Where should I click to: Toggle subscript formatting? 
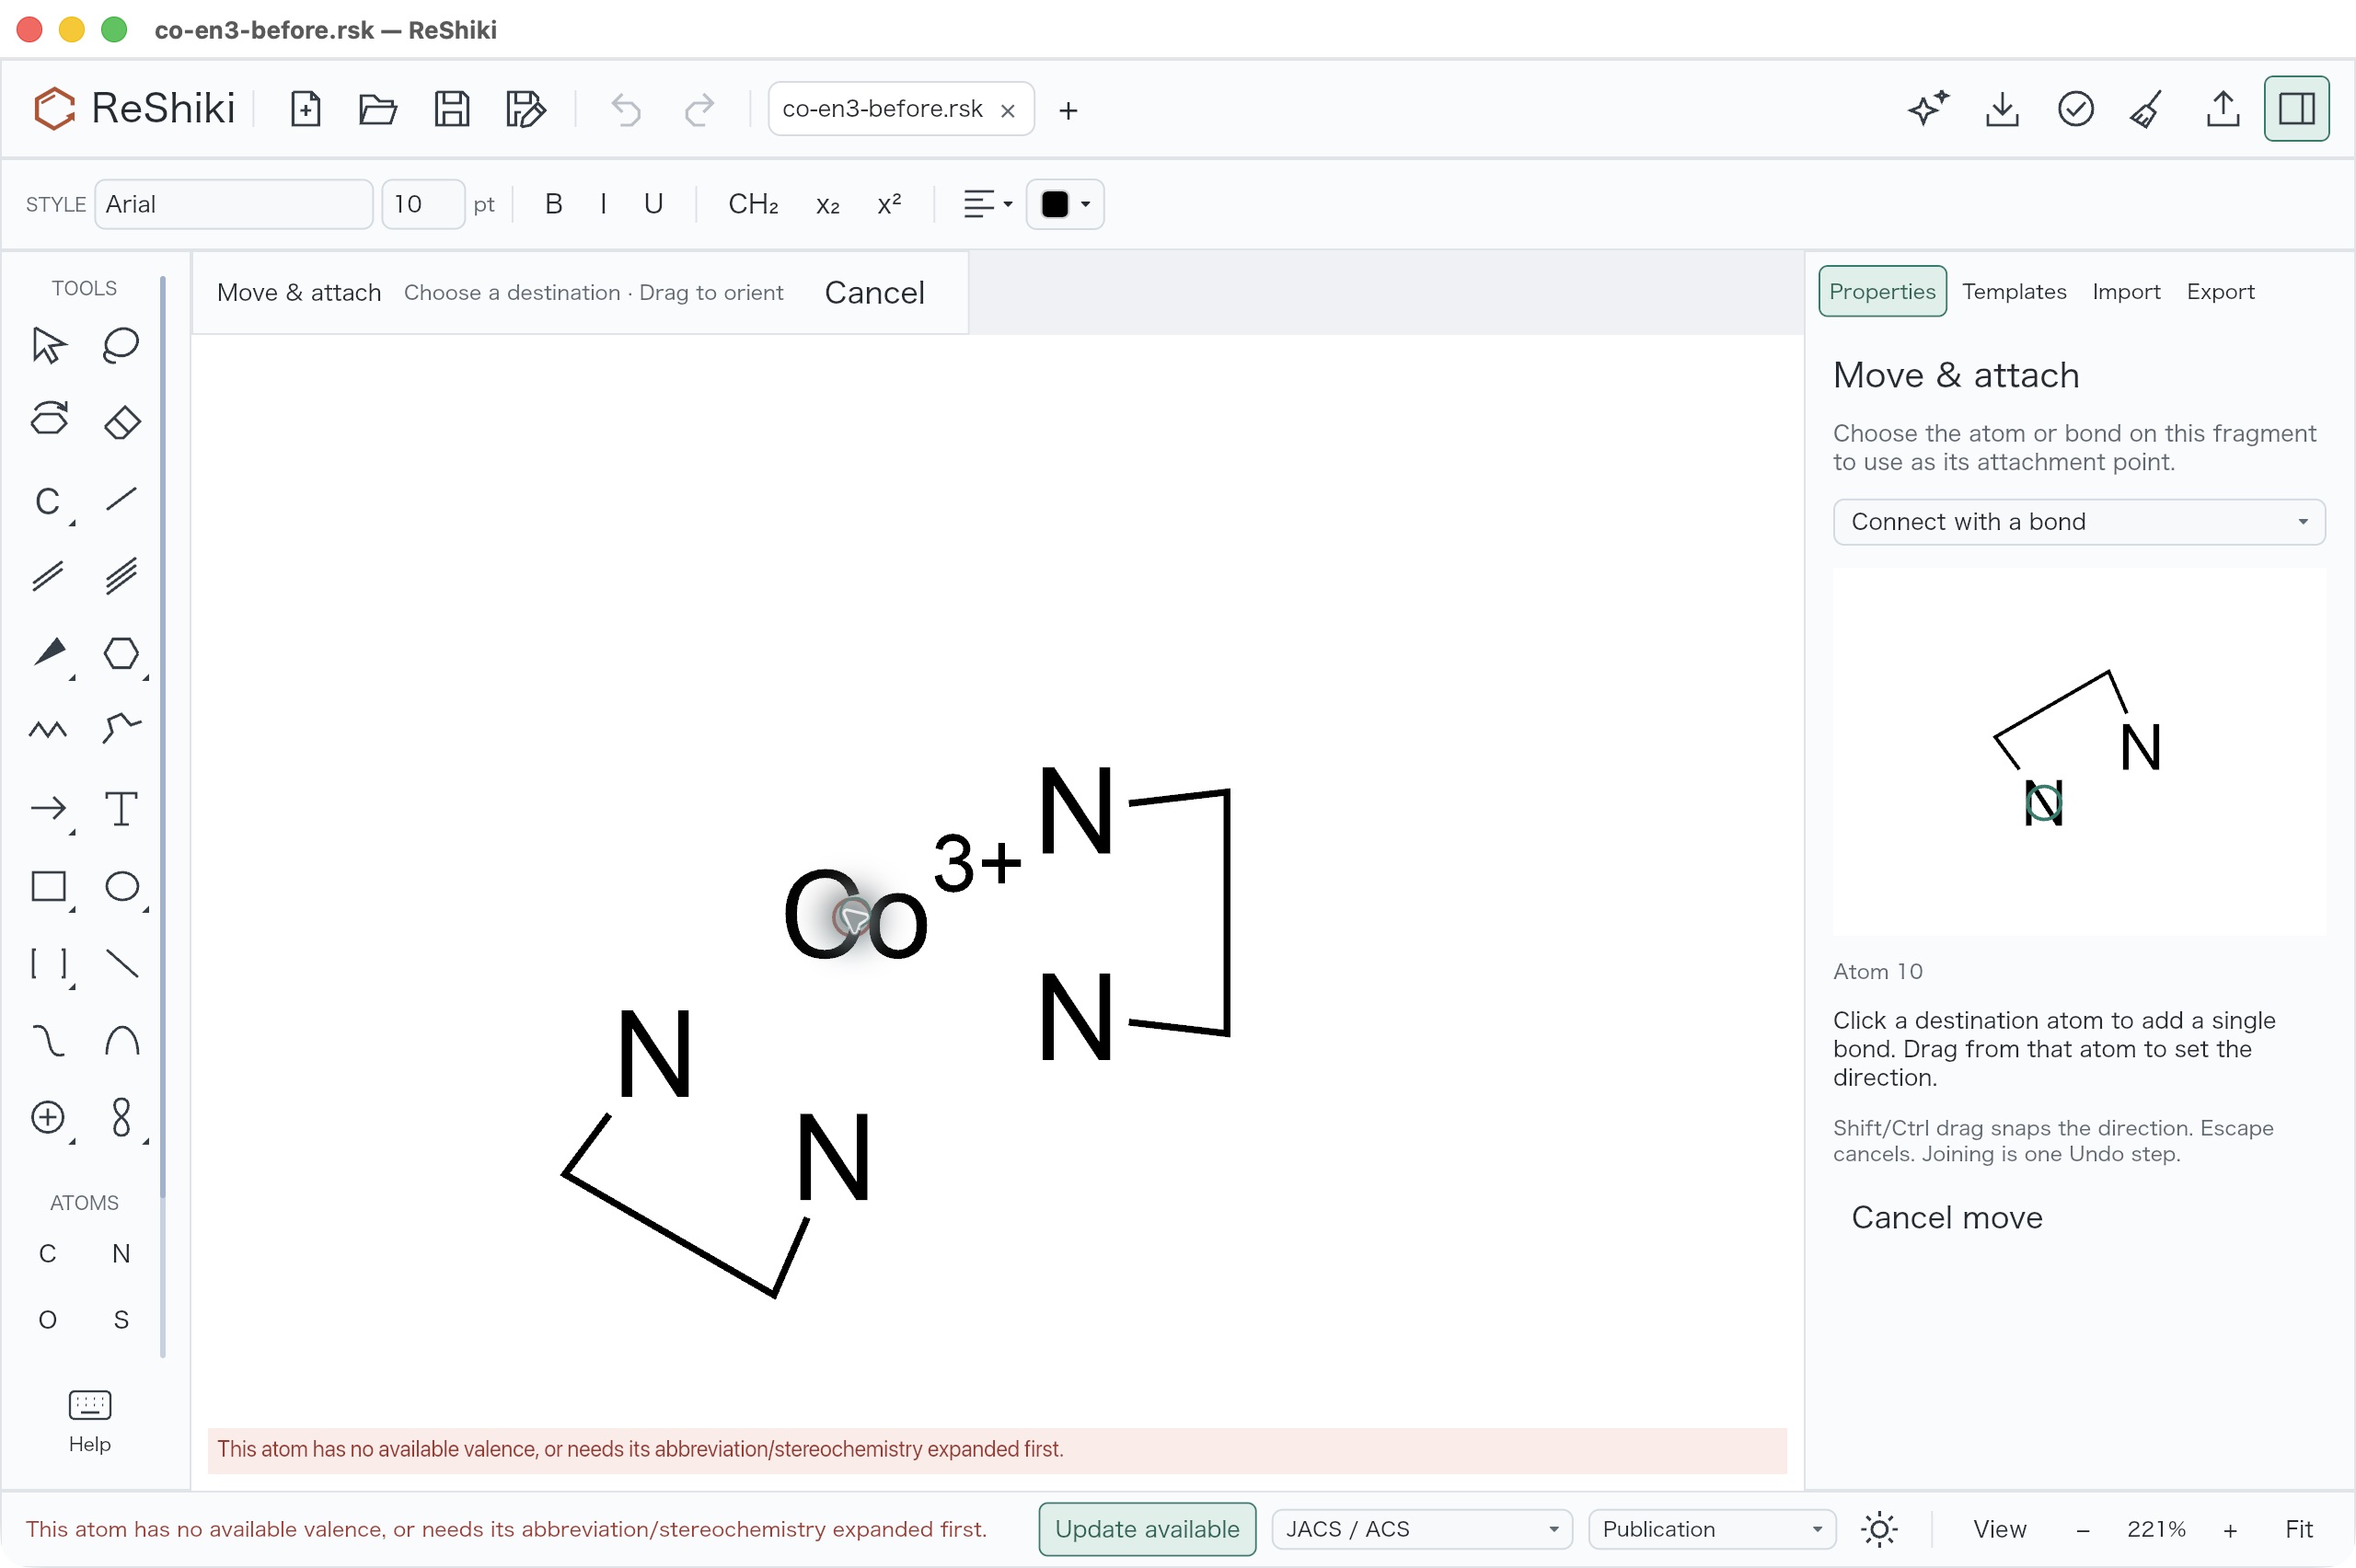(x=827, y=204)
